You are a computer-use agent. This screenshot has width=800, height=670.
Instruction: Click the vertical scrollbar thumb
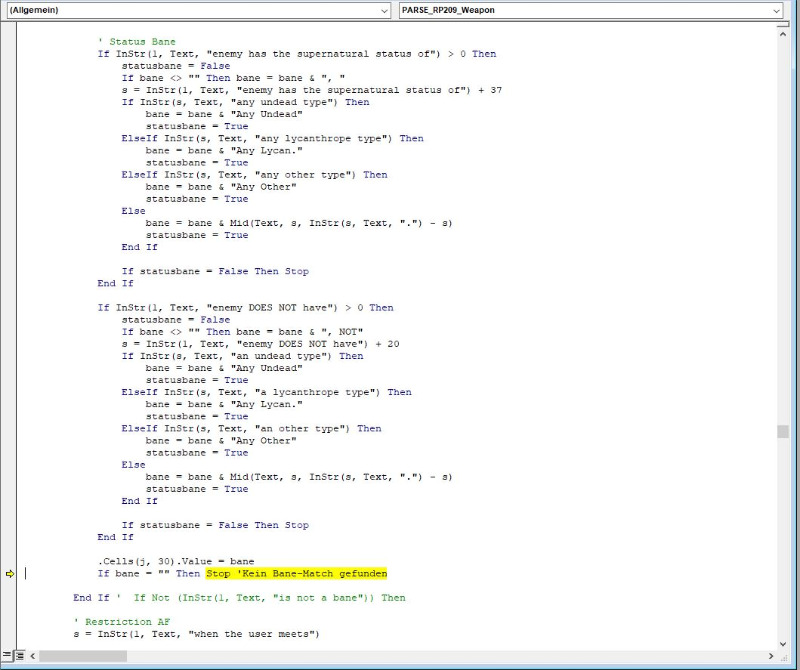pos(783,431)
